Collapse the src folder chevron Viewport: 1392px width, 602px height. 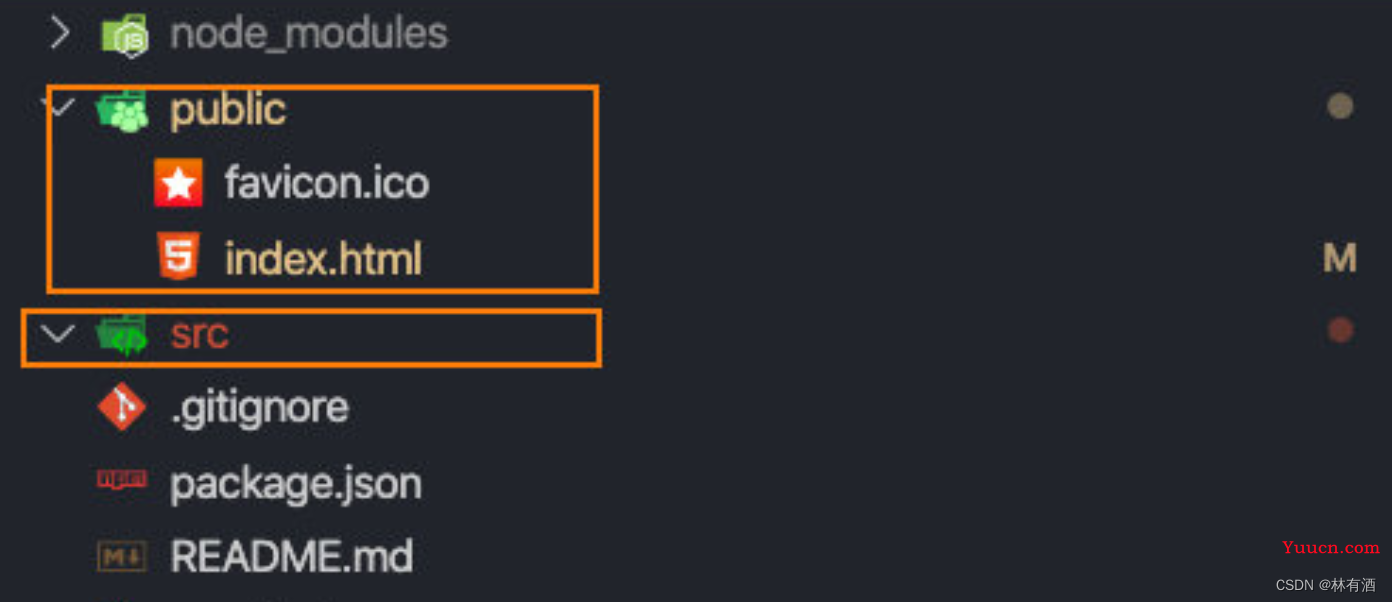point(59,334)
